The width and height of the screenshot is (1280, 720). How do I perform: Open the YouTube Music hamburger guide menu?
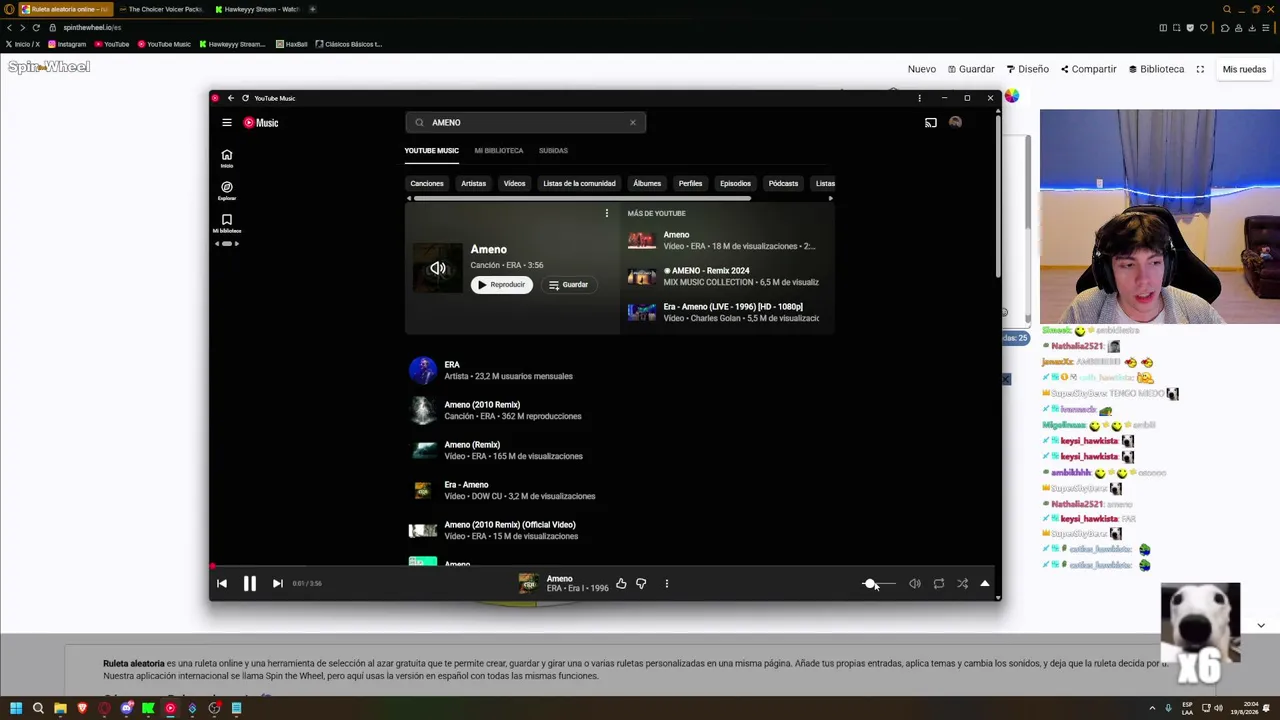click(x=227, y=123)
